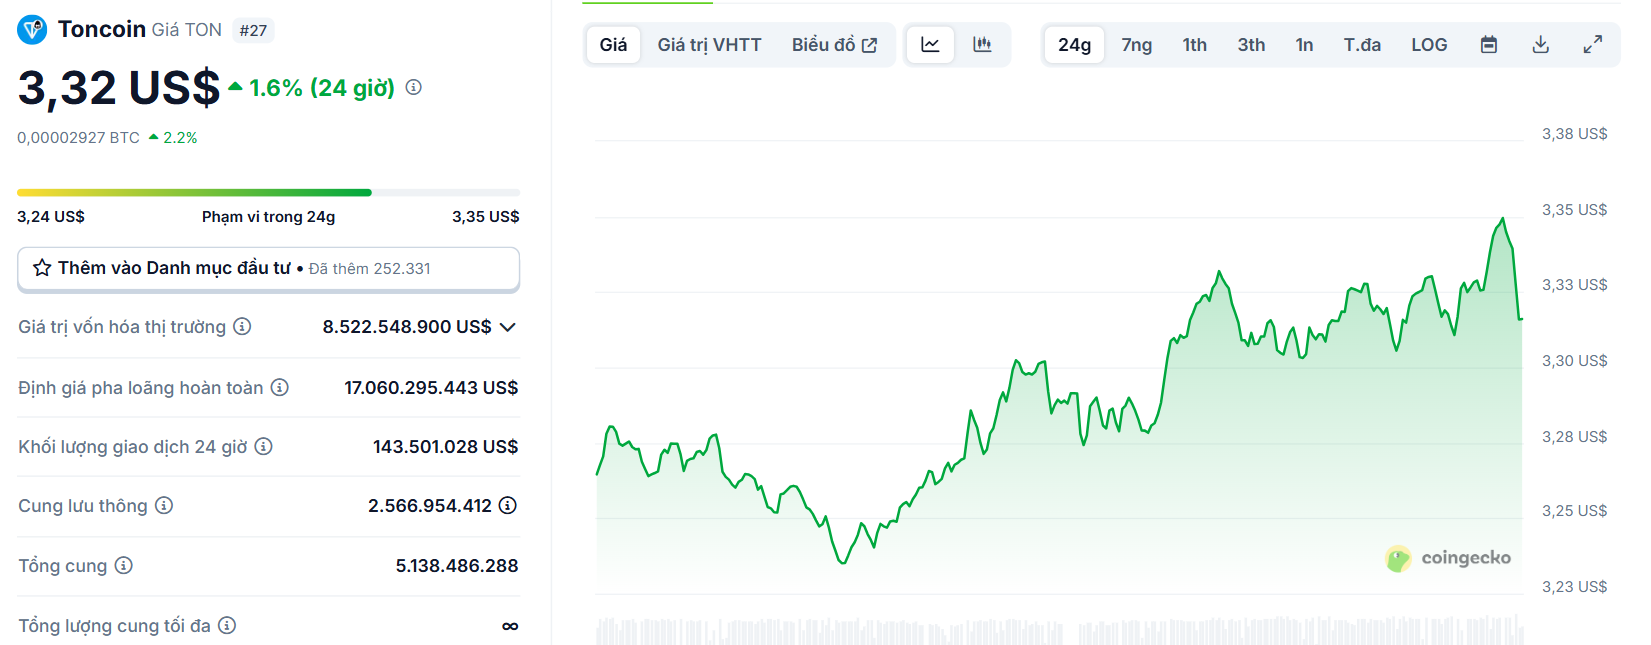
Task: Click the #27 rank badge
Action: pos(253,30)
